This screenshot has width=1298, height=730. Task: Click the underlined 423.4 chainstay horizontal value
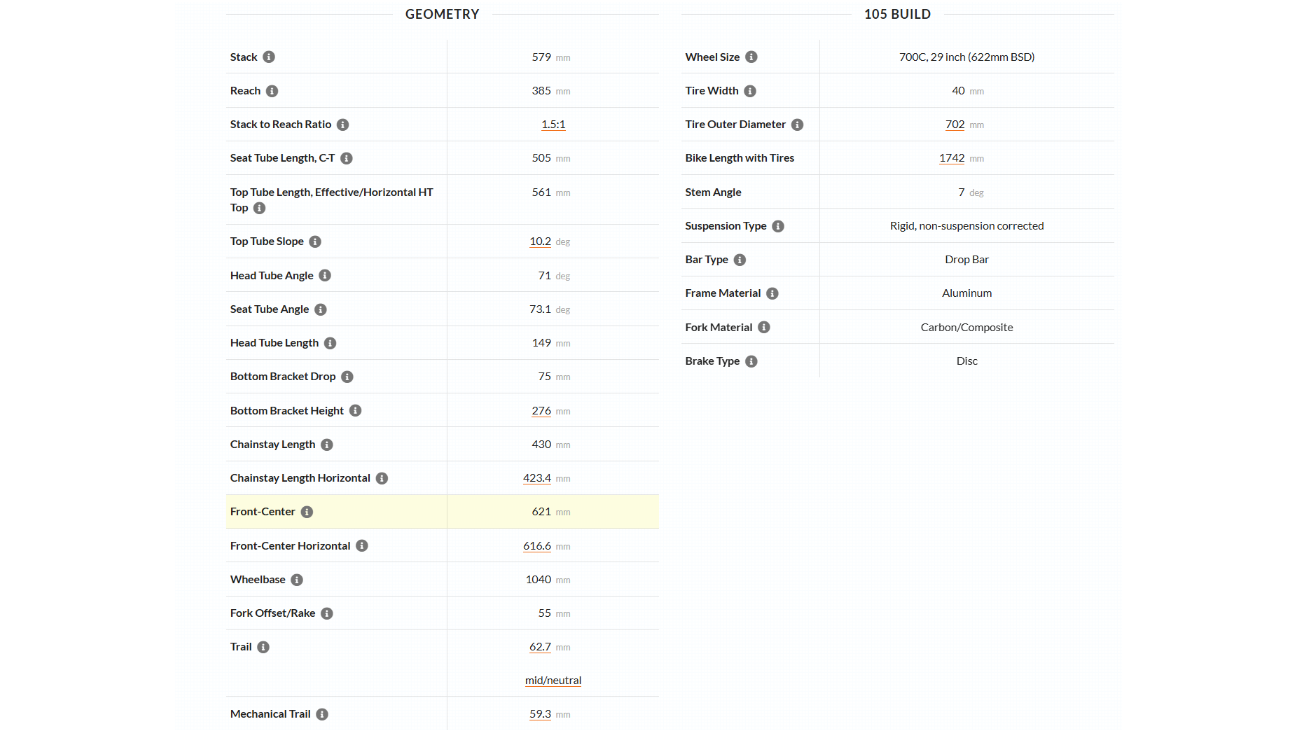(537, 478)
